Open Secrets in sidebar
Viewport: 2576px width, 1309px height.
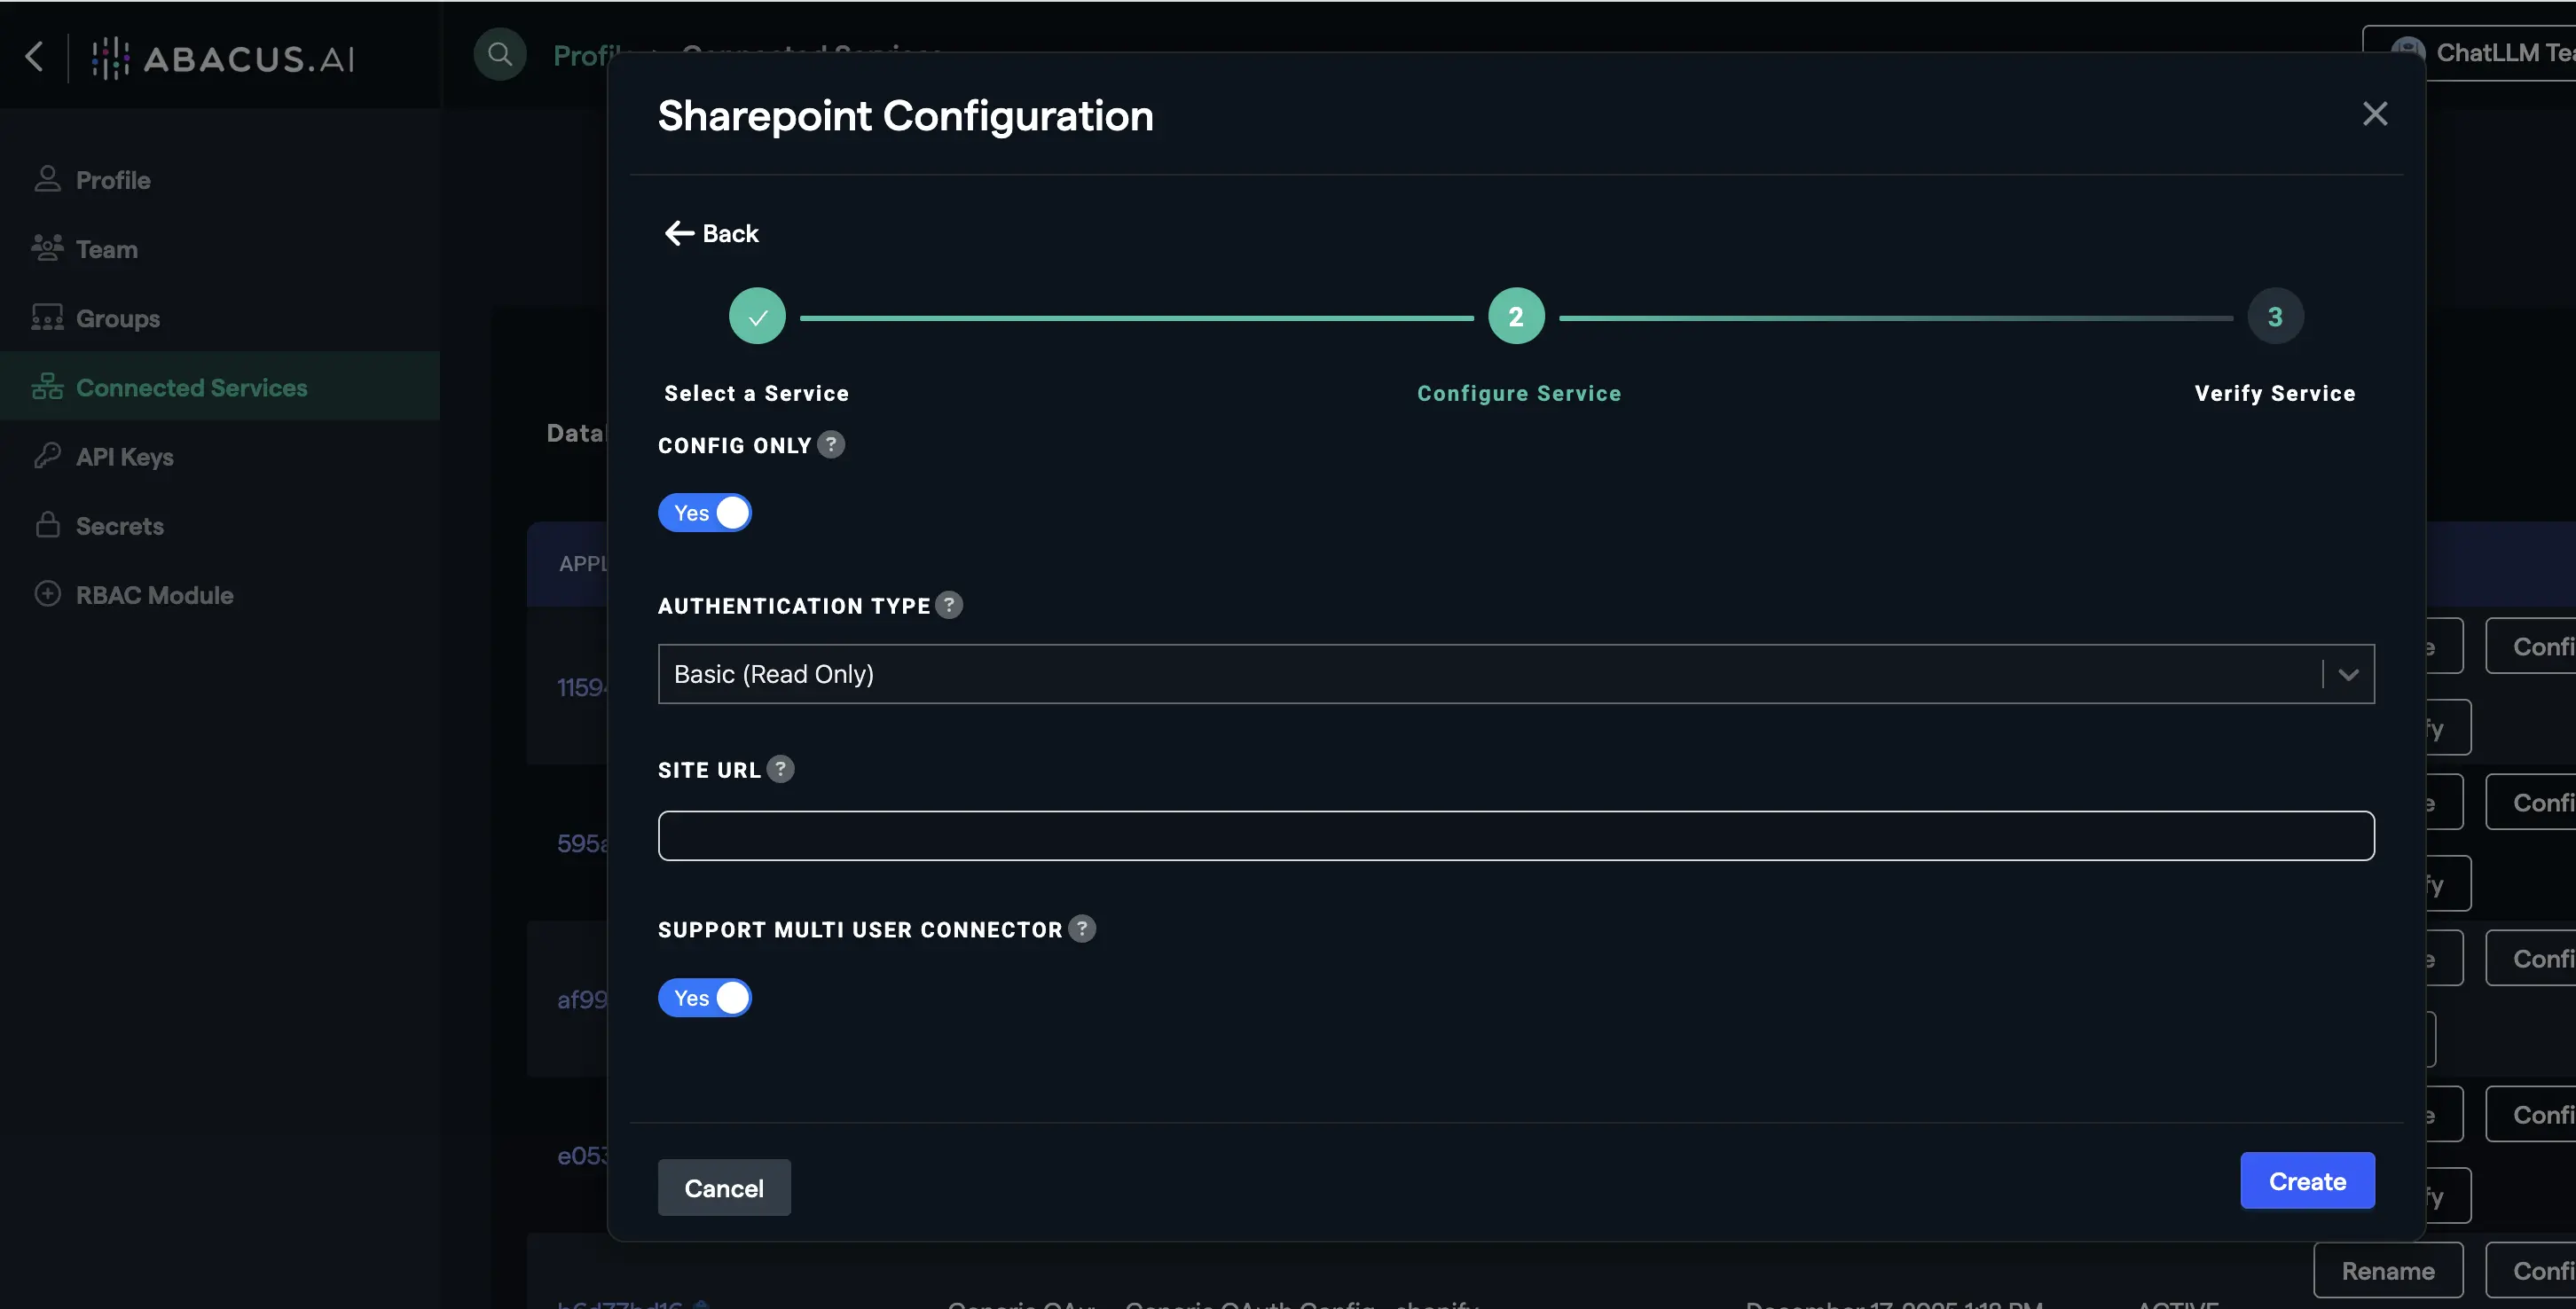[119, 526]
